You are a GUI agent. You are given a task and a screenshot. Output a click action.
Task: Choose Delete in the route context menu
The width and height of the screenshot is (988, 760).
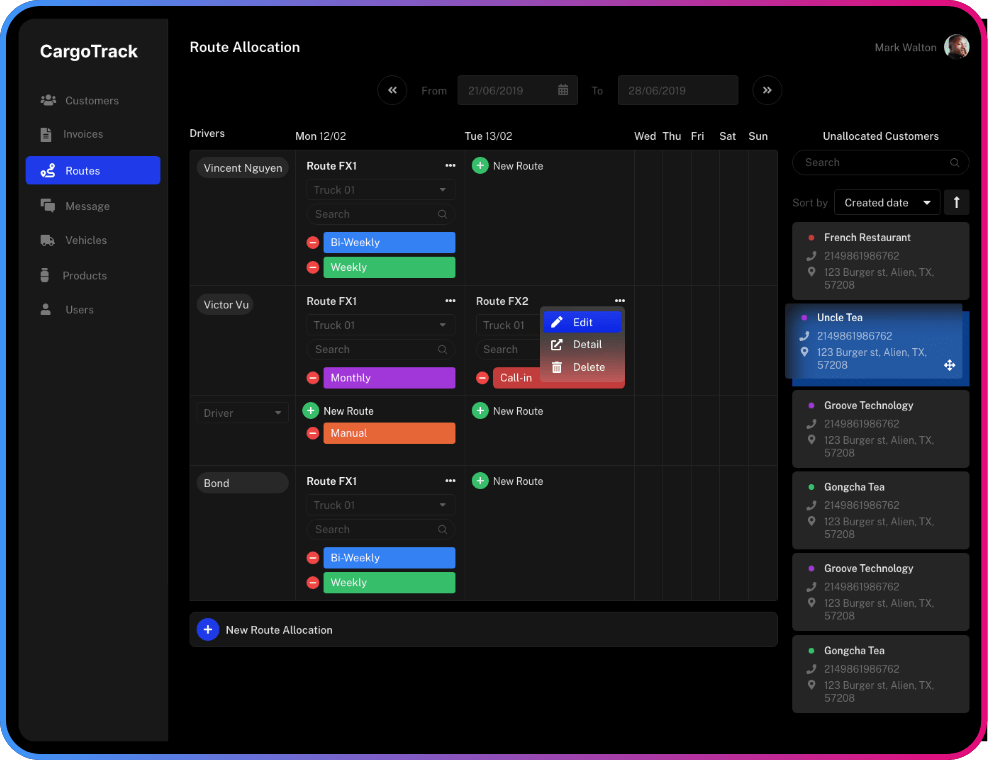click(587, 367)
